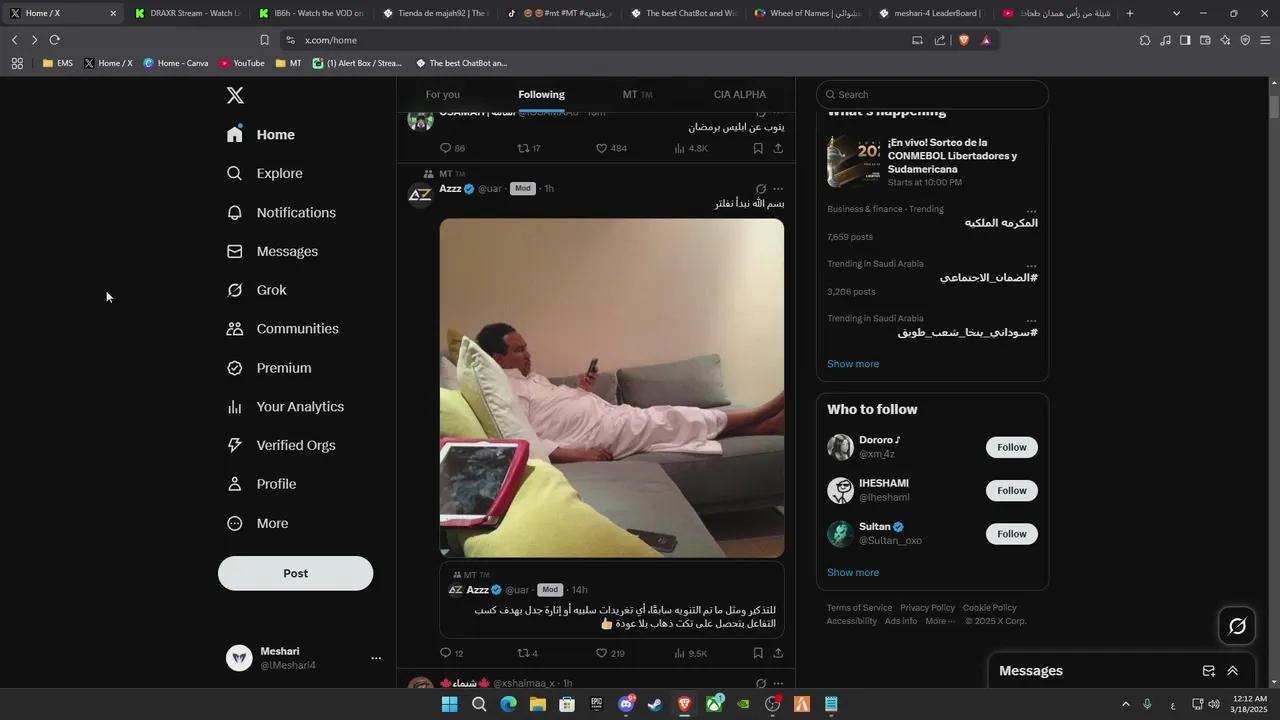This screenshot has width=1280, height=720.
Task: Open Notifications in the sidebar
Action: point(281,212)
